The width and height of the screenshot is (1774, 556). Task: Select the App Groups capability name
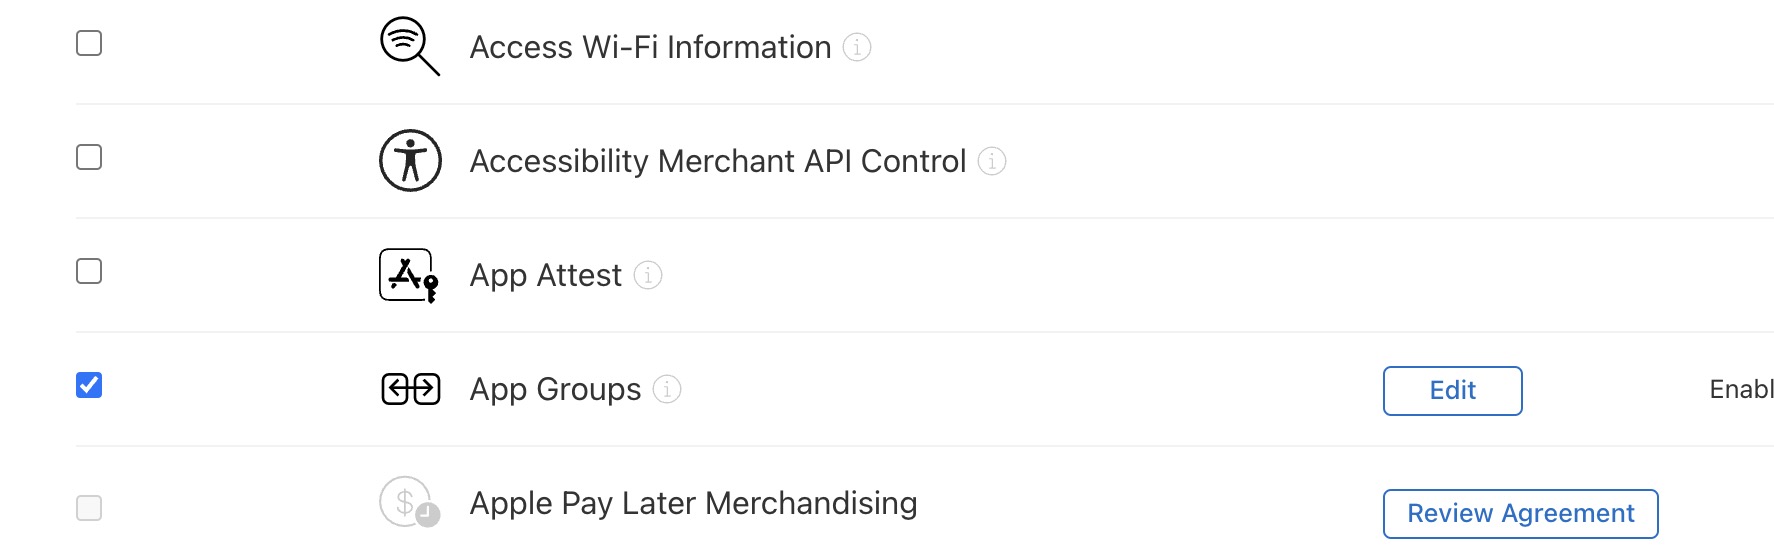(x=555, y=389)
